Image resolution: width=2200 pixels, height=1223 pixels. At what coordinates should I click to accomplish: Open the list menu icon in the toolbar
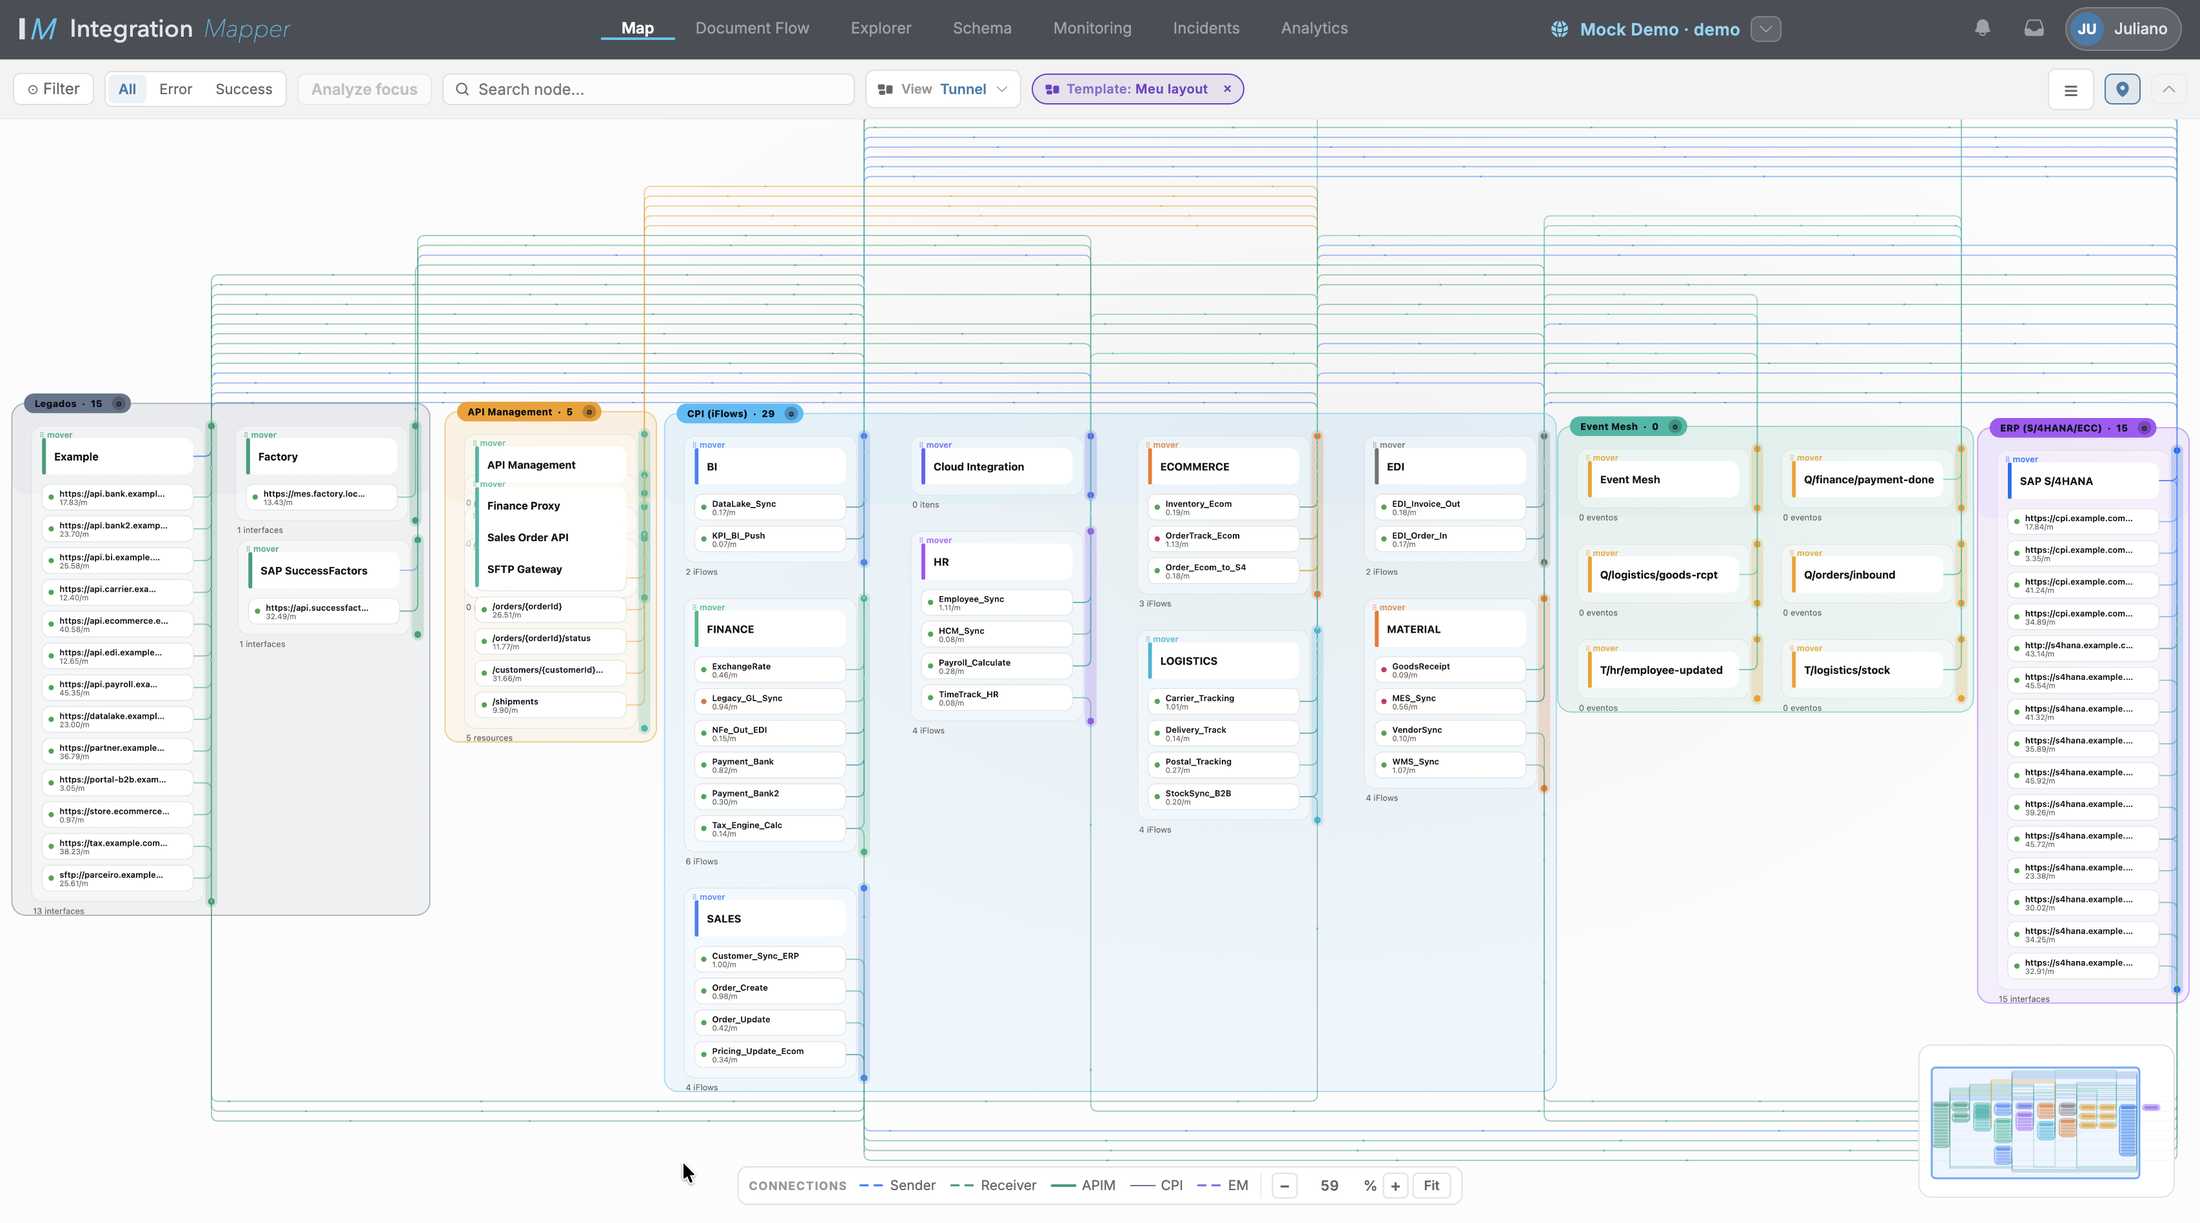[x=2071, y=90]
